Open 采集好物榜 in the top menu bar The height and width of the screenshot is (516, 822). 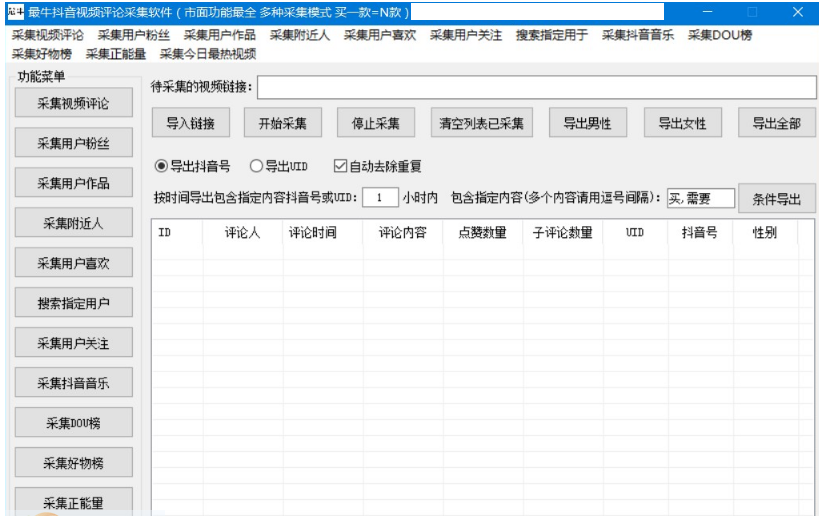[x=42, y=54]
